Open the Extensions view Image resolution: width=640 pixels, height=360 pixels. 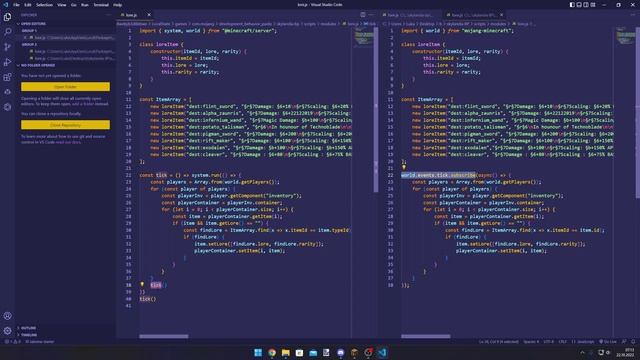tap(7, 77)
